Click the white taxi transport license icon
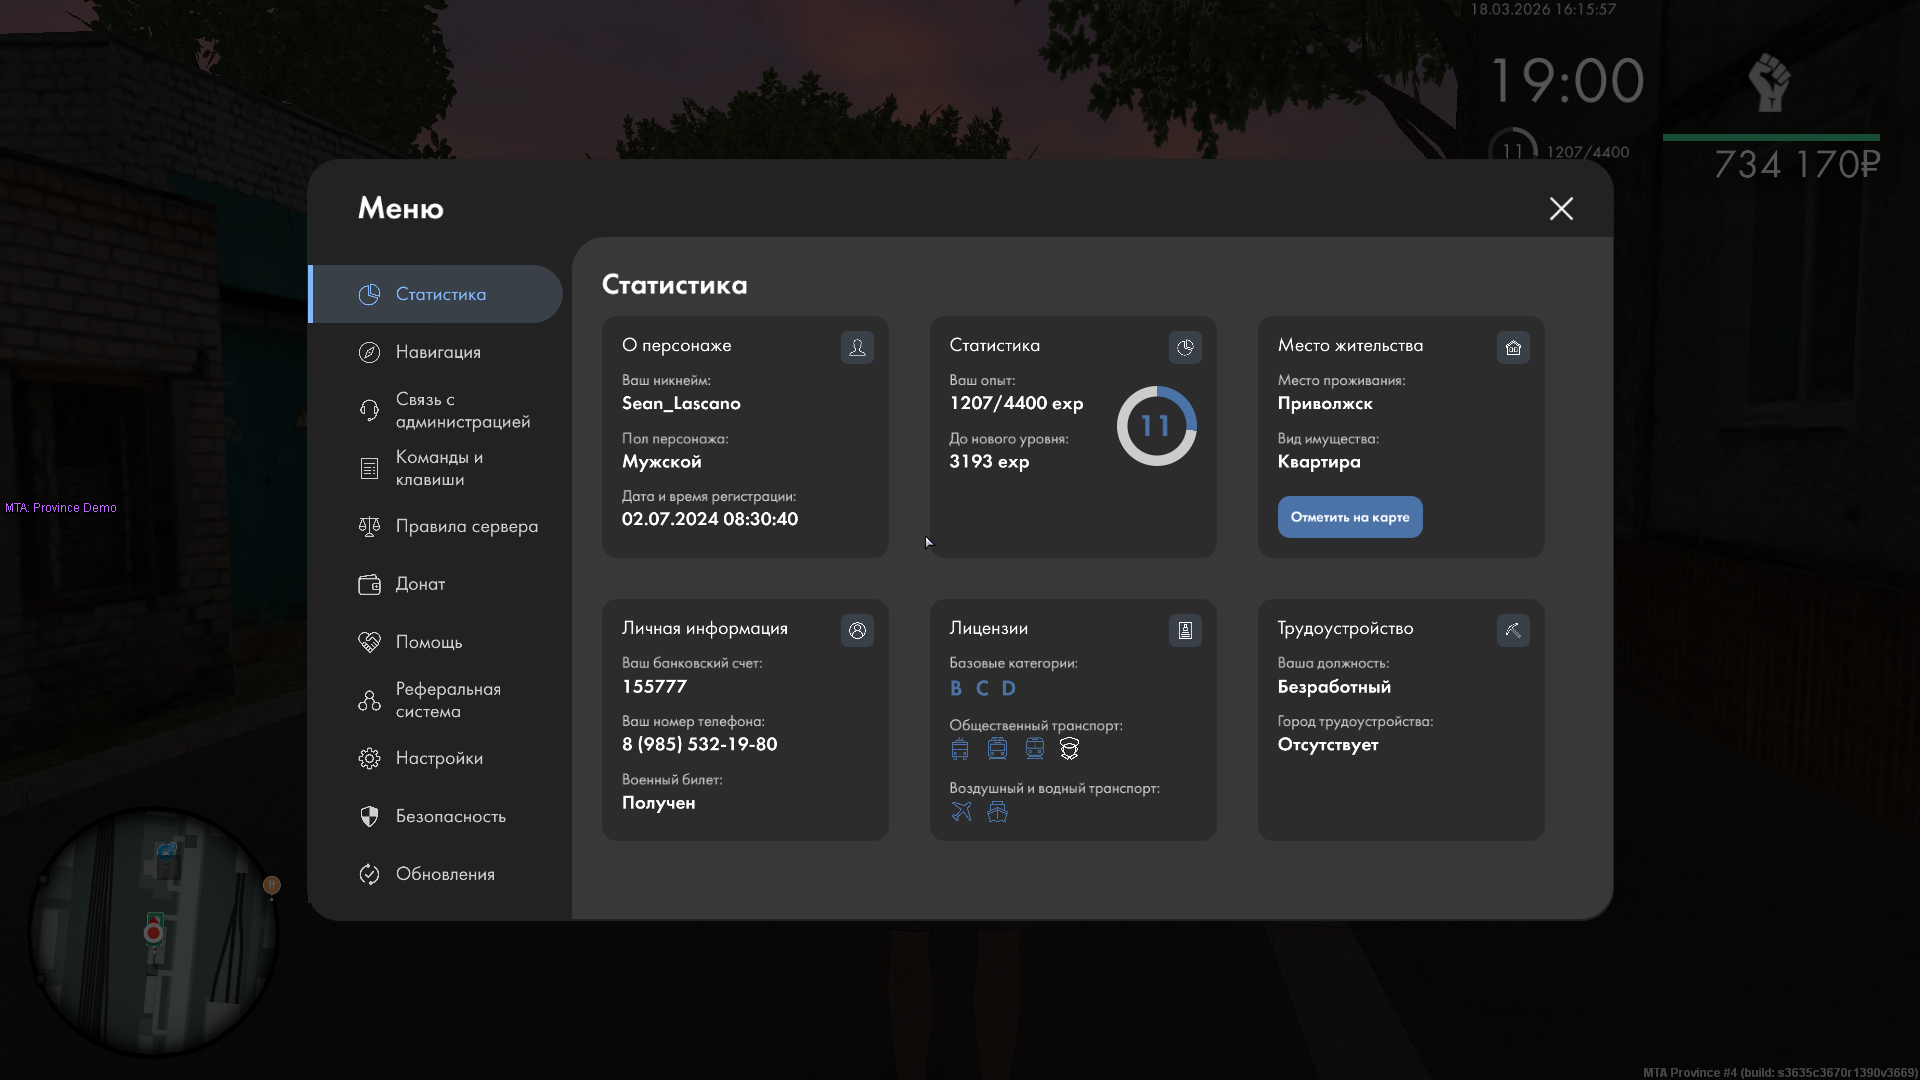This screenshot has width=1920, height=1080. coord(1069,749)
